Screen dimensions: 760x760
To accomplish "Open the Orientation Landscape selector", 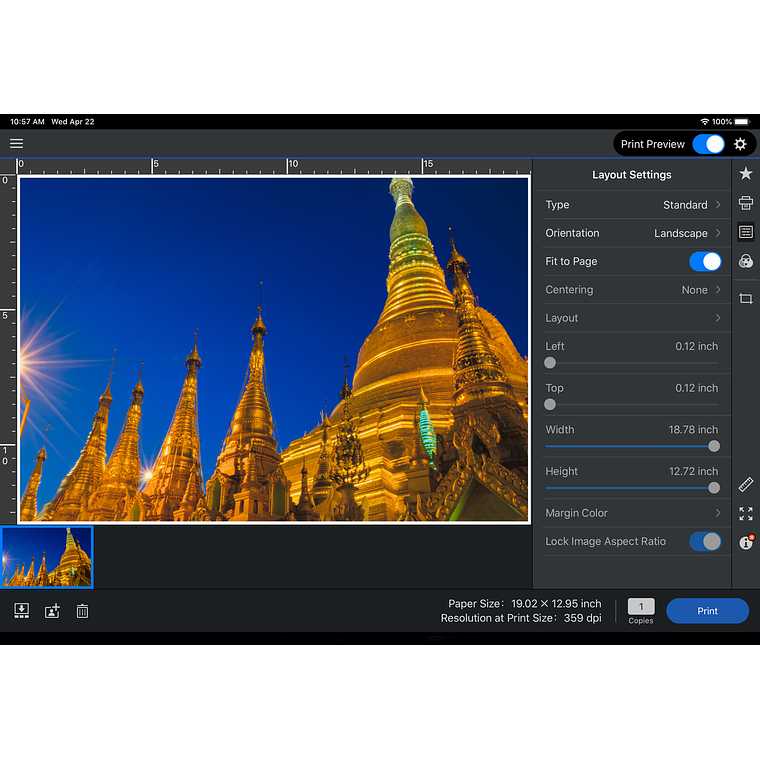I will (632, 233).
